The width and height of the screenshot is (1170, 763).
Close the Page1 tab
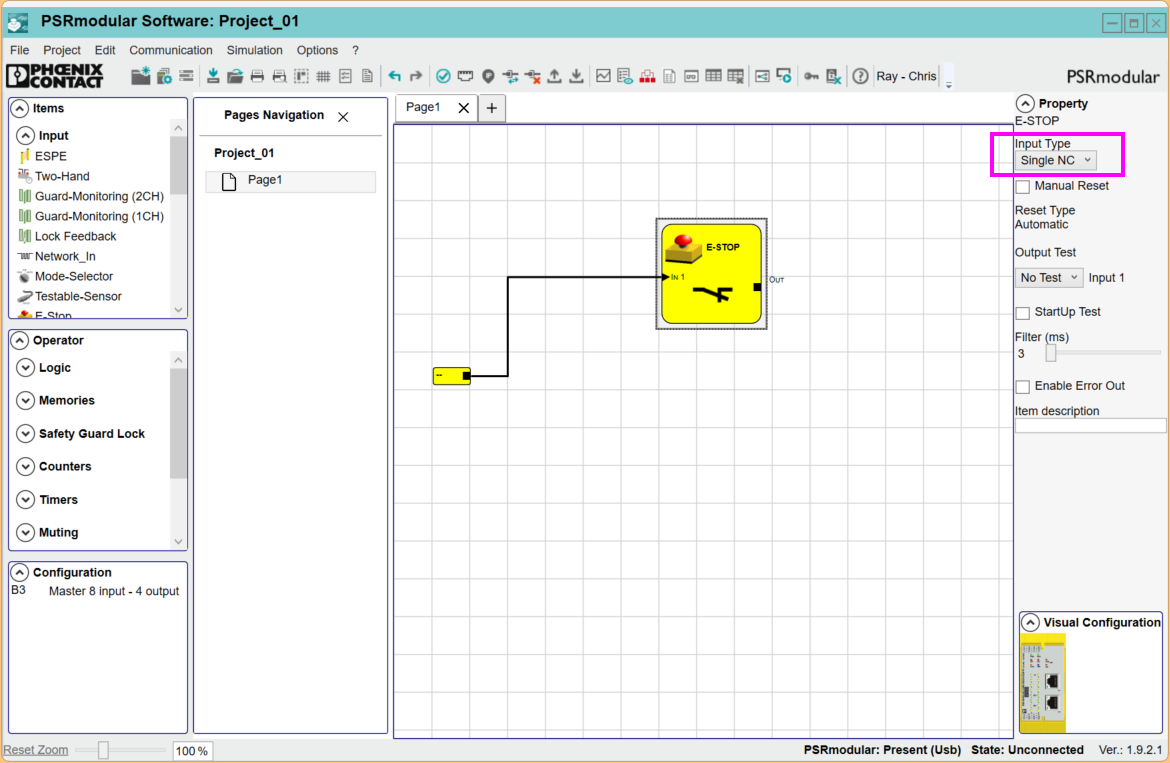coord(463,108)
